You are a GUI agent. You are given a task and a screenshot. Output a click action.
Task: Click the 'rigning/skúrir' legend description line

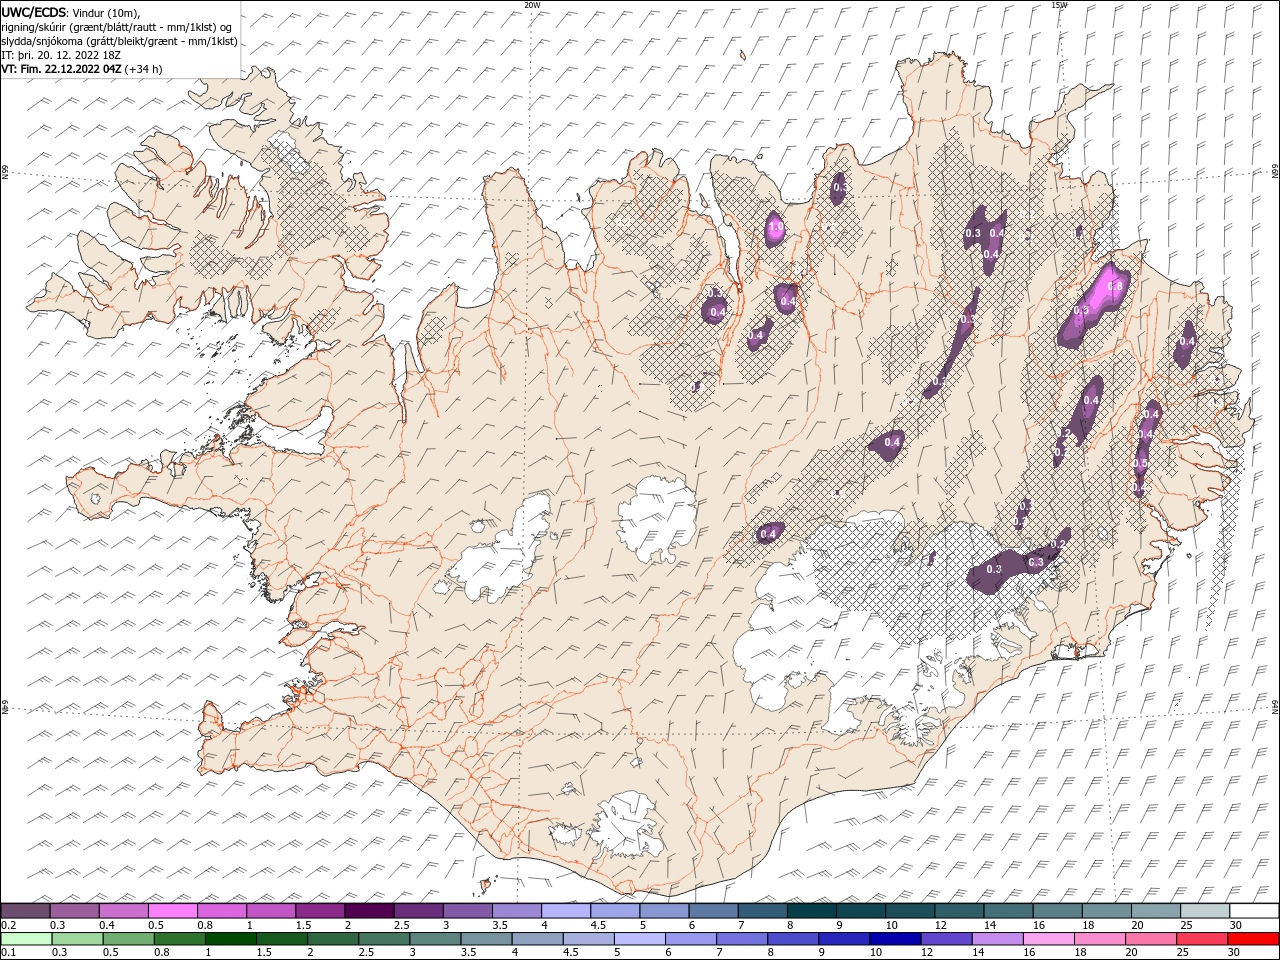tap(116, 27)
